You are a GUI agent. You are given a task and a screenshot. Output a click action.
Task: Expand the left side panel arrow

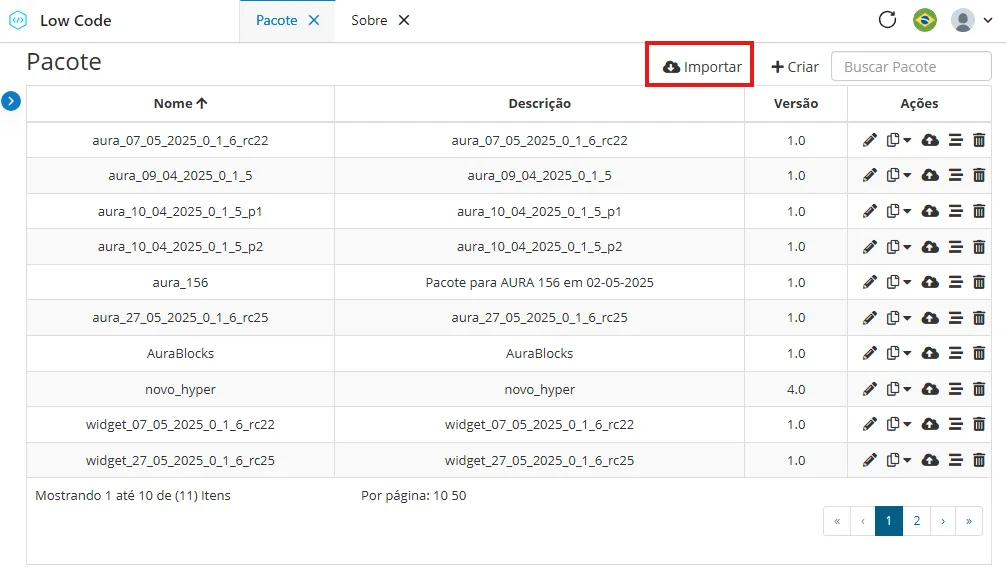click(x=11, y=101)
